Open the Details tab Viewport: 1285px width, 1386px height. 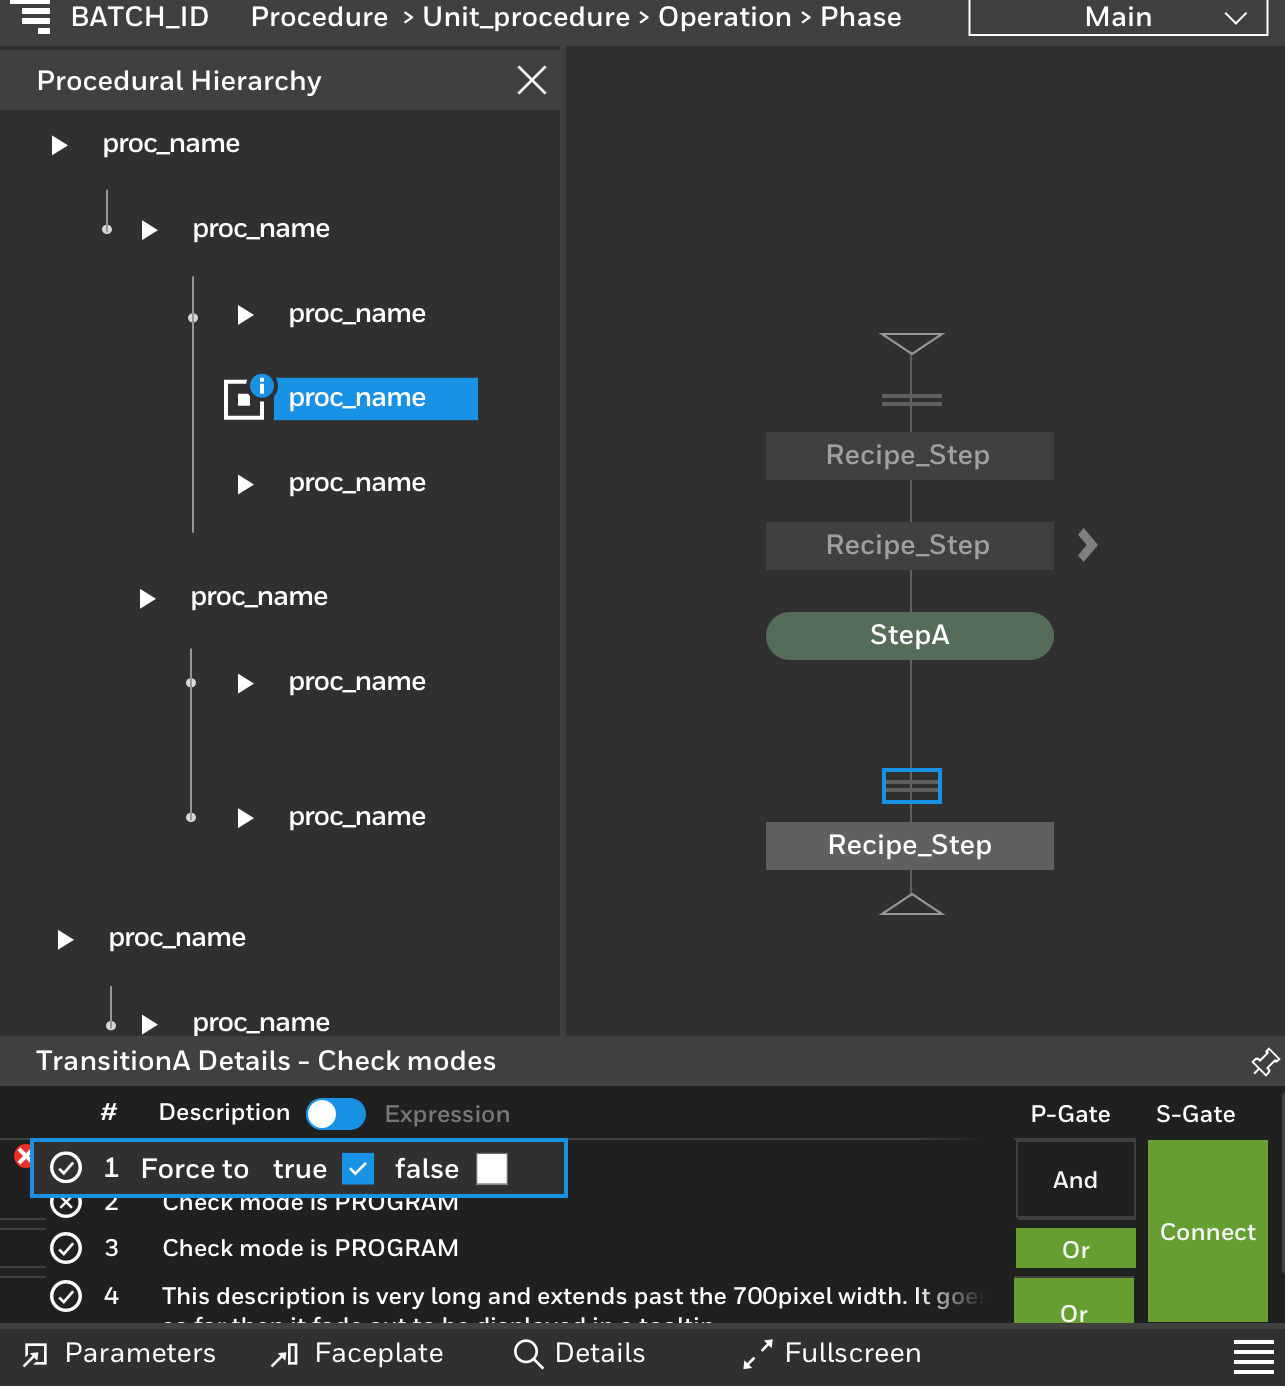579,1354
